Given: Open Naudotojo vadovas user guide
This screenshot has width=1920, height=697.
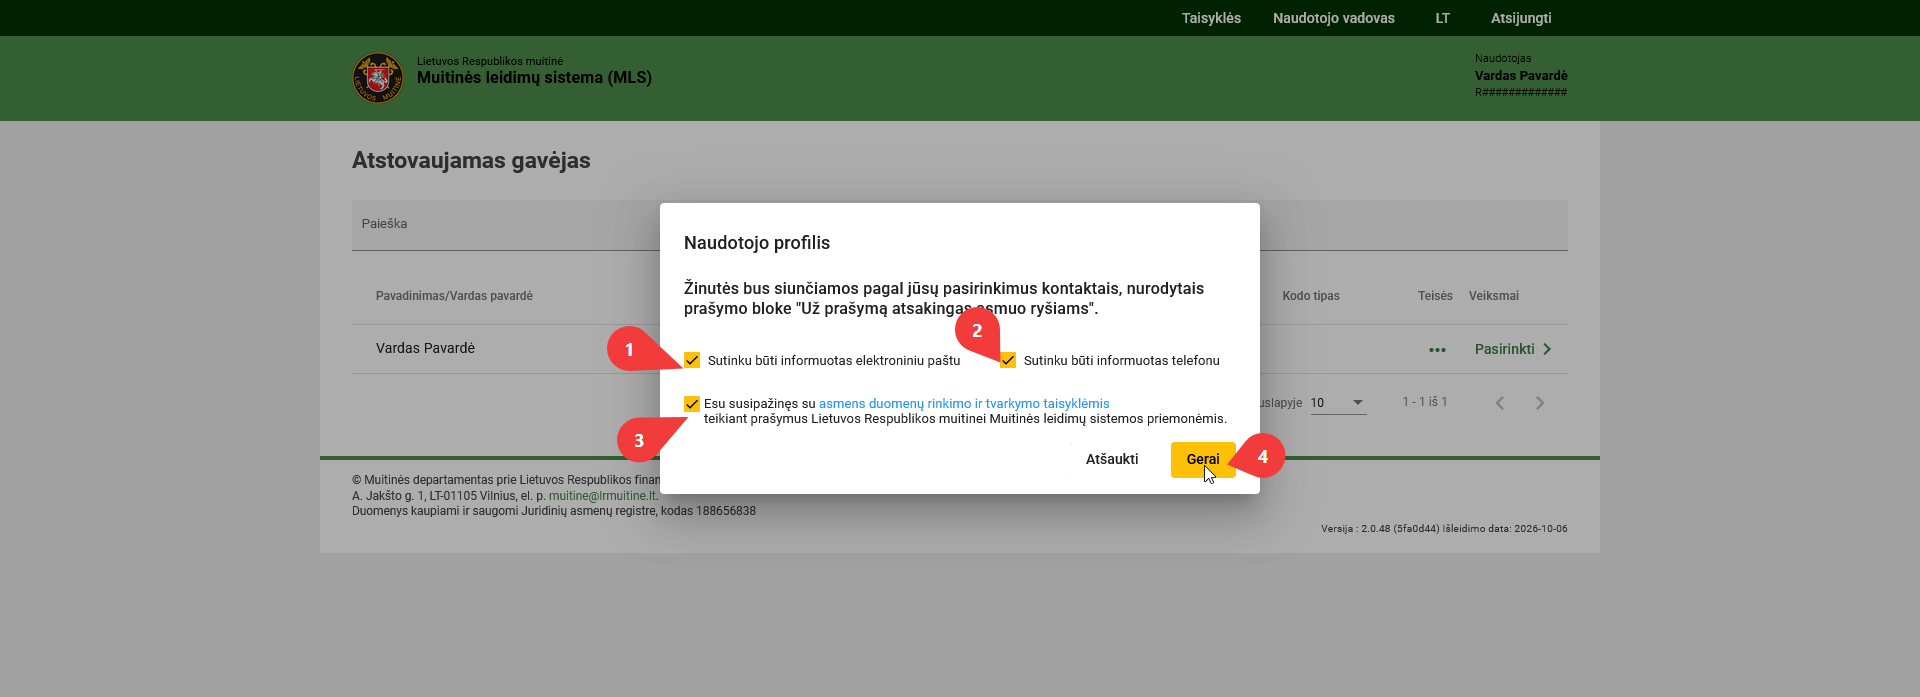Looking at the screenshot, I should point(1333,18).
